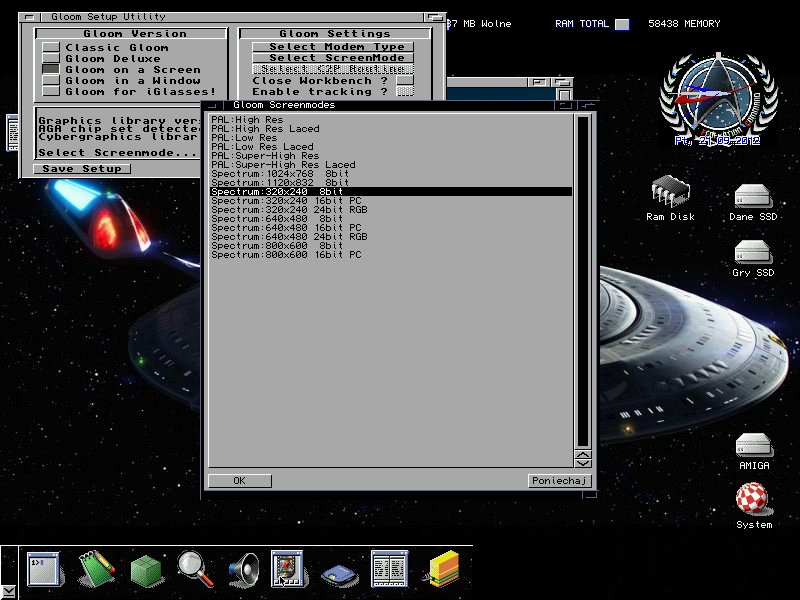Select Gloom on a Screen option
The width and height of the screenshot is (800, 600).
pos(51,69)
